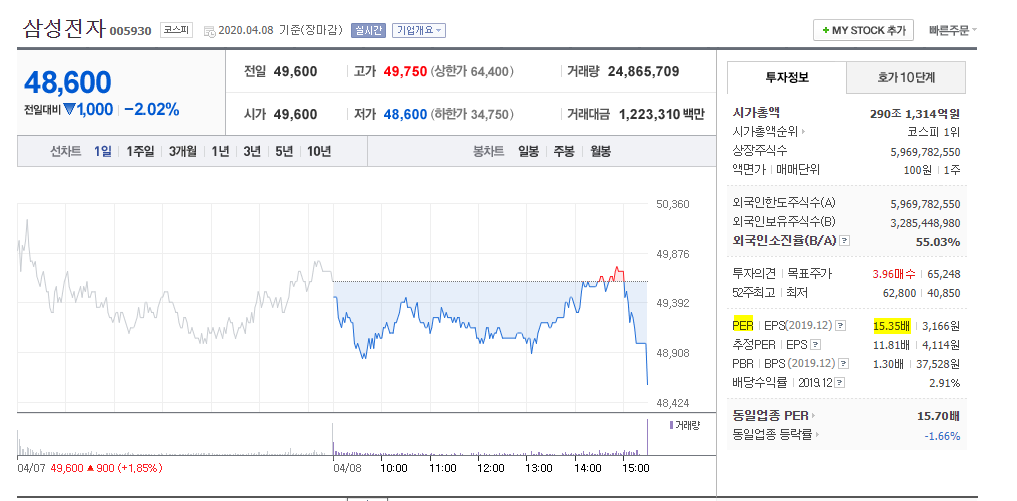The height and width of the screenshot is (501, 1017).
Task: Click the 거래량 legend marker in volume chart
Action: click(670, 425)
